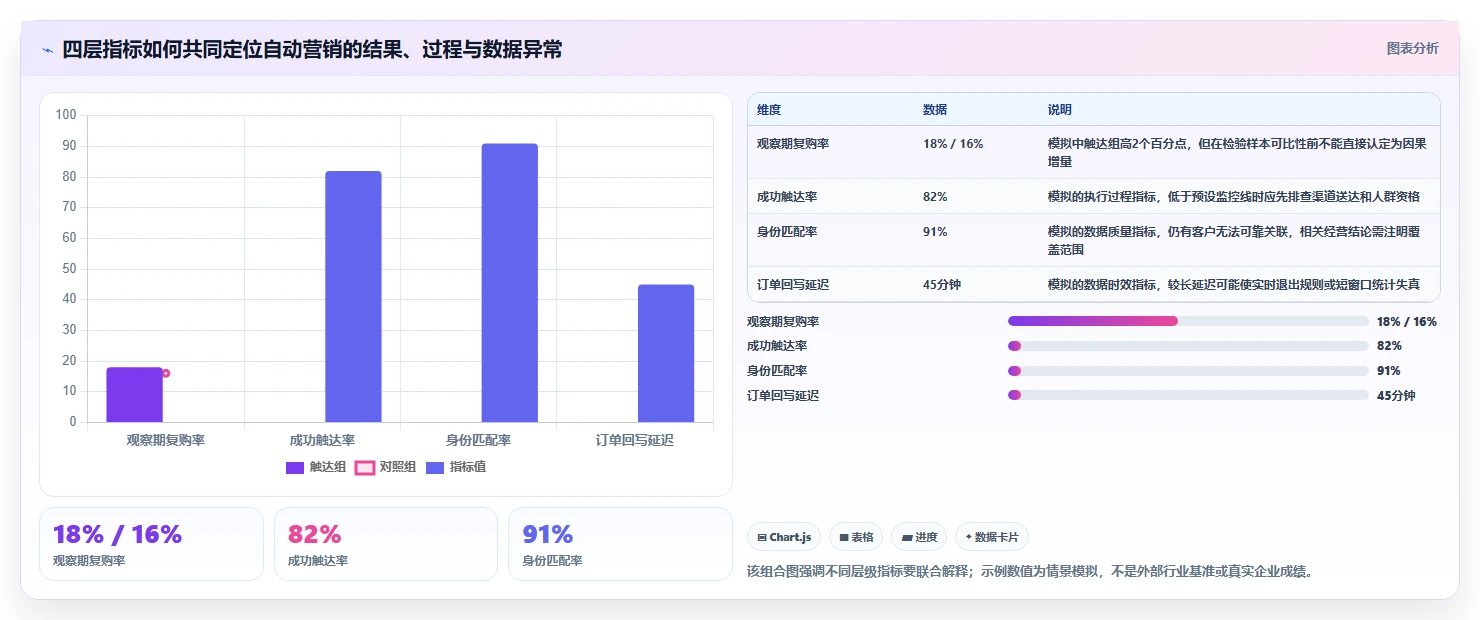The image size is (1480, 620).
Task: Click the 91% value beside the progress bar
Action: [1389, 371]
